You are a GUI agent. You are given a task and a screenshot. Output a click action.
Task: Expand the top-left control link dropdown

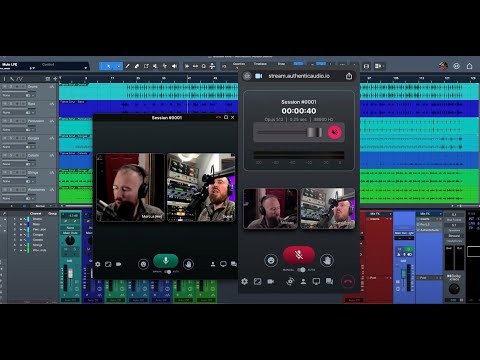[86, 68]
